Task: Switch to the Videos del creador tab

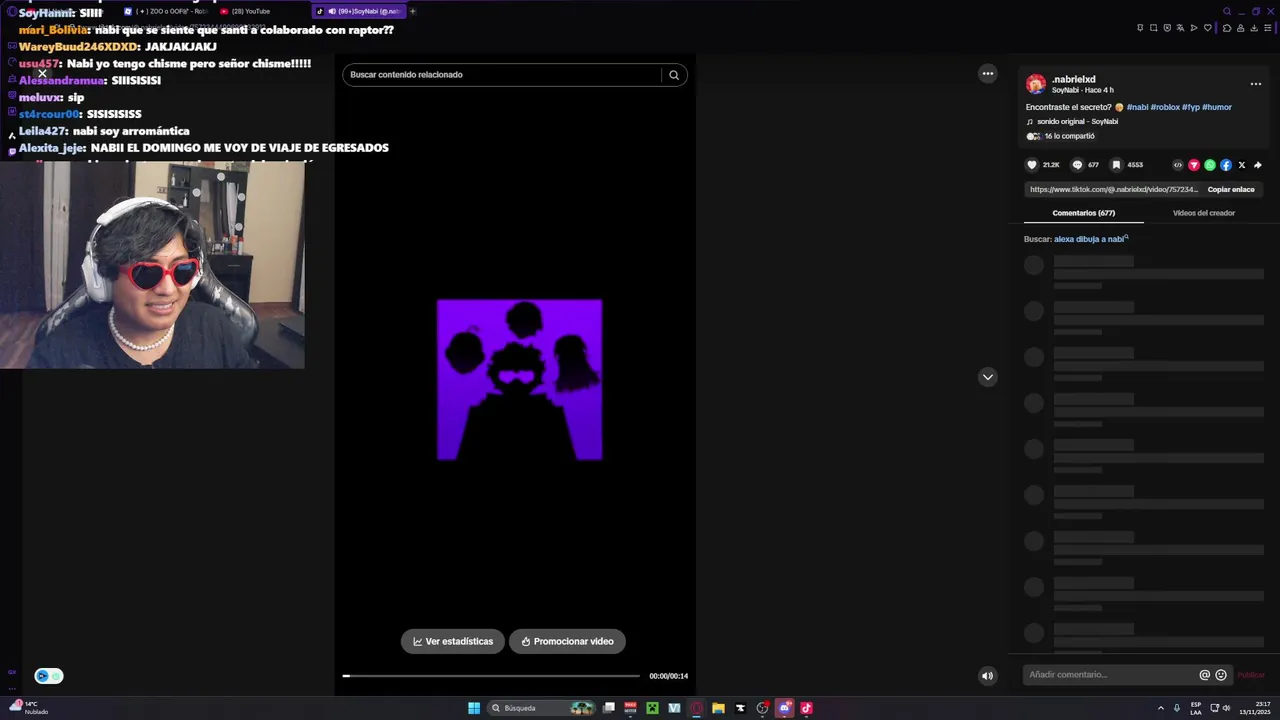Action: point(1204,213)
